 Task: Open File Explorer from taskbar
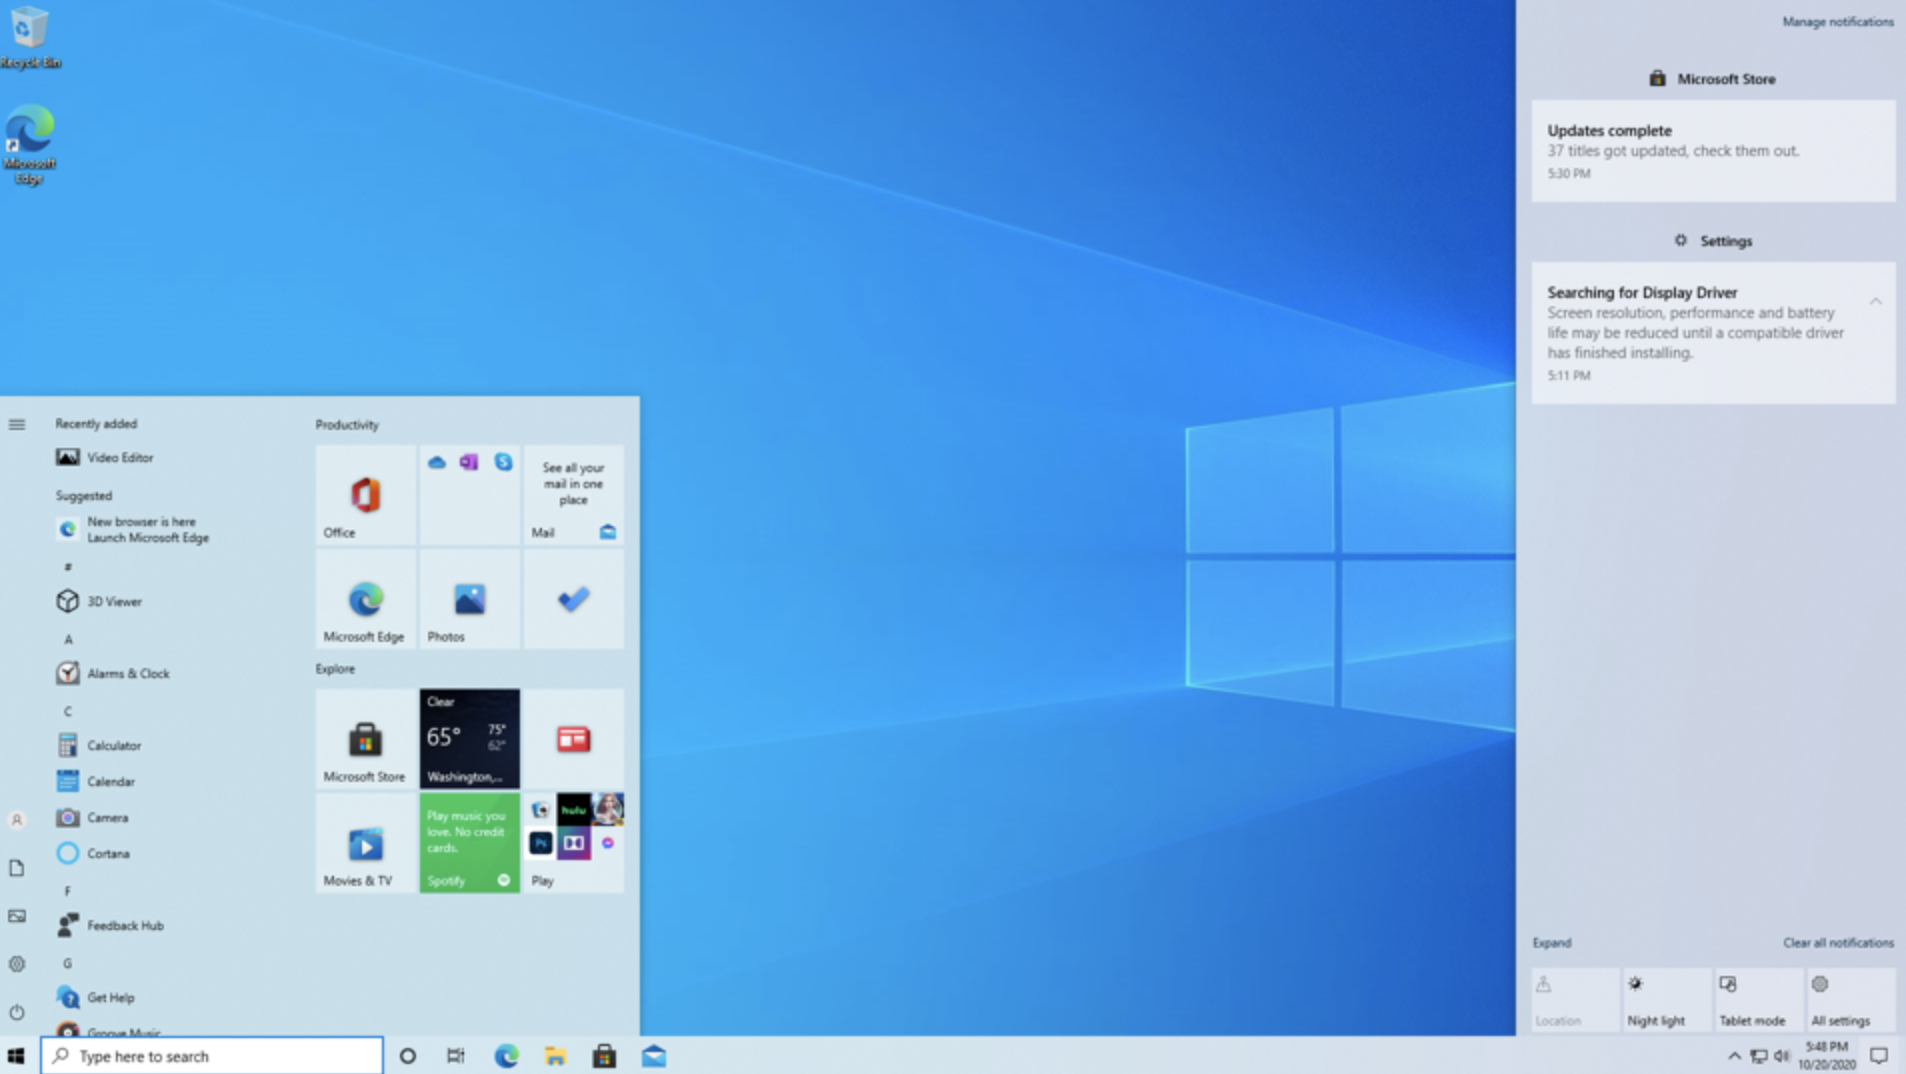tap(555, 1056)
